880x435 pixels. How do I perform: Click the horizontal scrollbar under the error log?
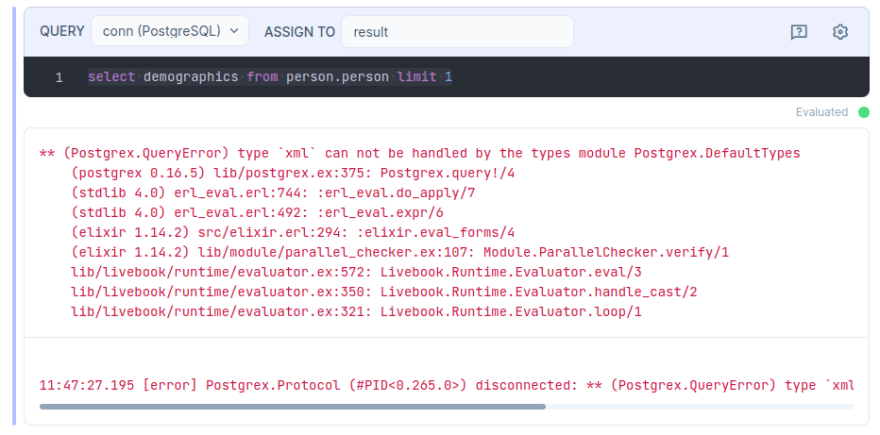(292, 406)
